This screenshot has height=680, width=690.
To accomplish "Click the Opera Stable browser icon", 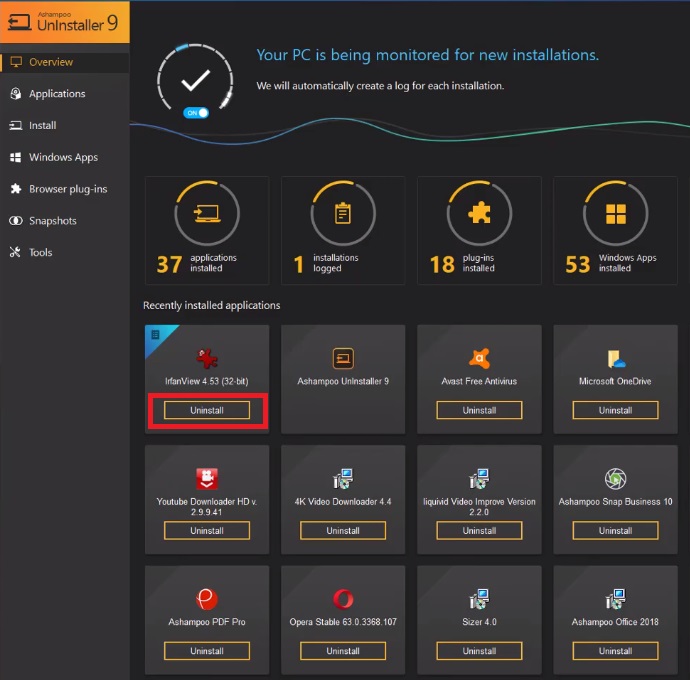I will pos(343,599).
